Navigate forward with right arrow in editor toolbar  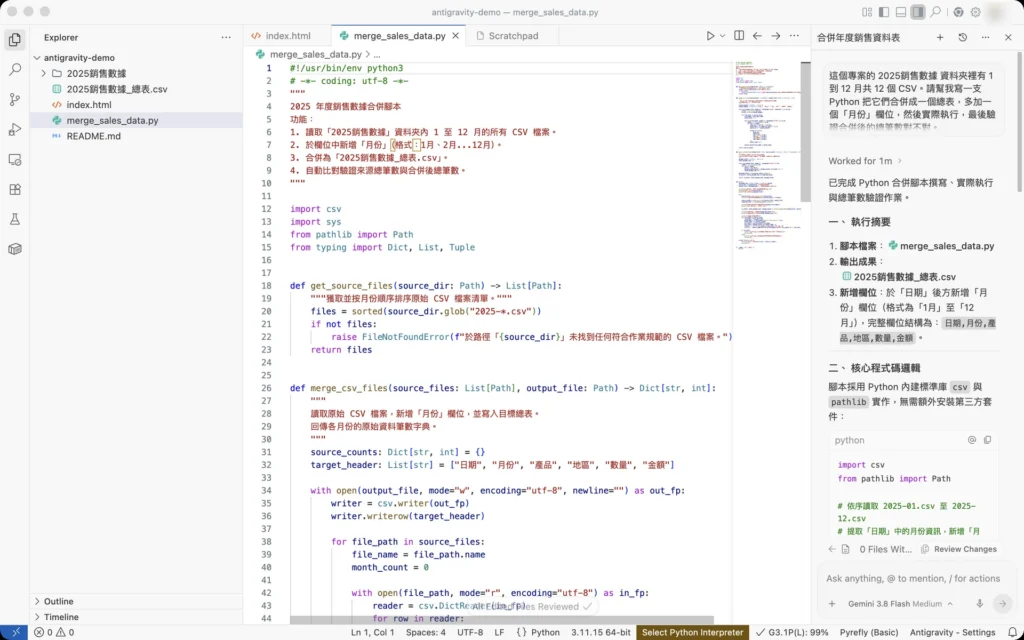tap(775, 36)
